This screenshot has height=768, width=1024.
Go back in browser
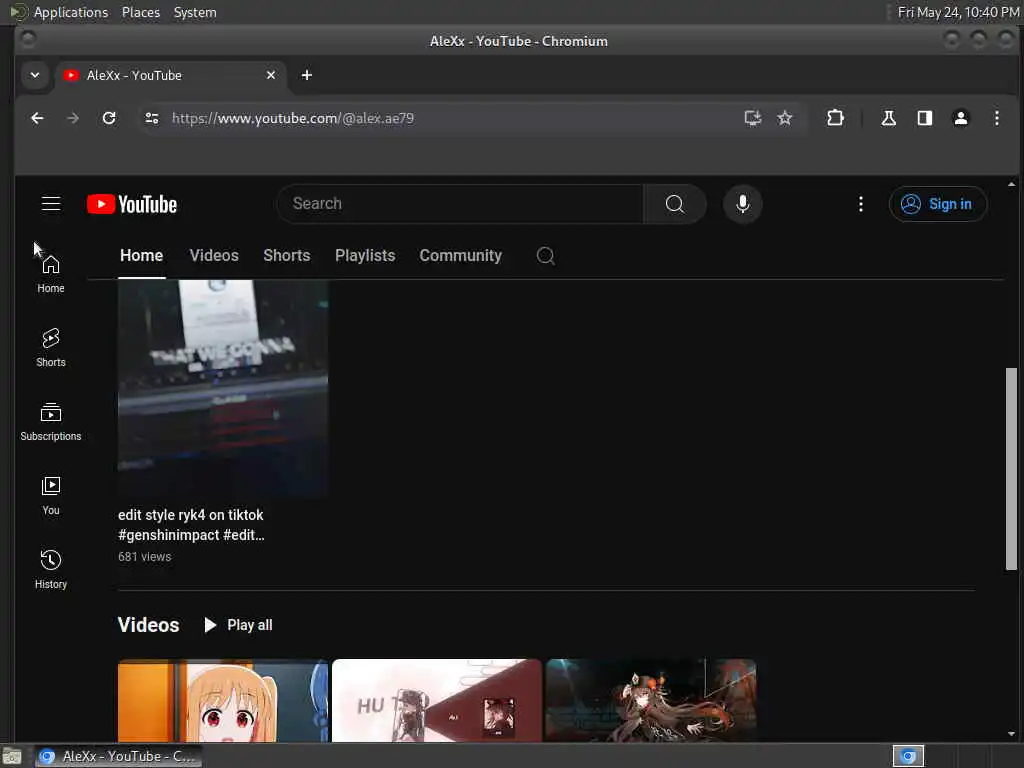pos(37,118)
